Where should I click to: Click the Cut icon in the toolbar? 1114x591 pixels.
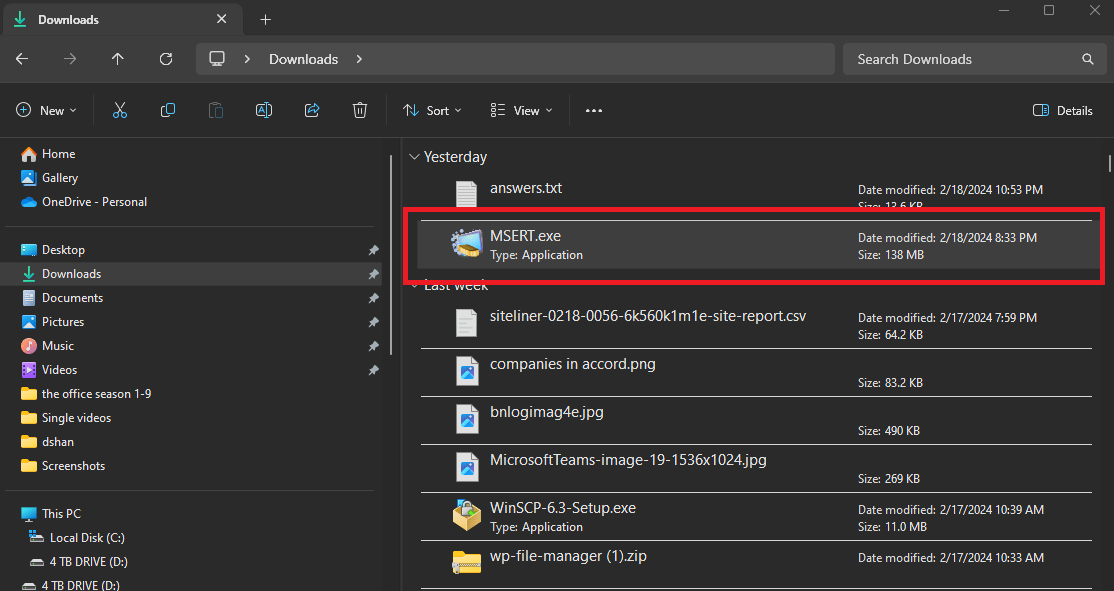(x=119, y=110)
